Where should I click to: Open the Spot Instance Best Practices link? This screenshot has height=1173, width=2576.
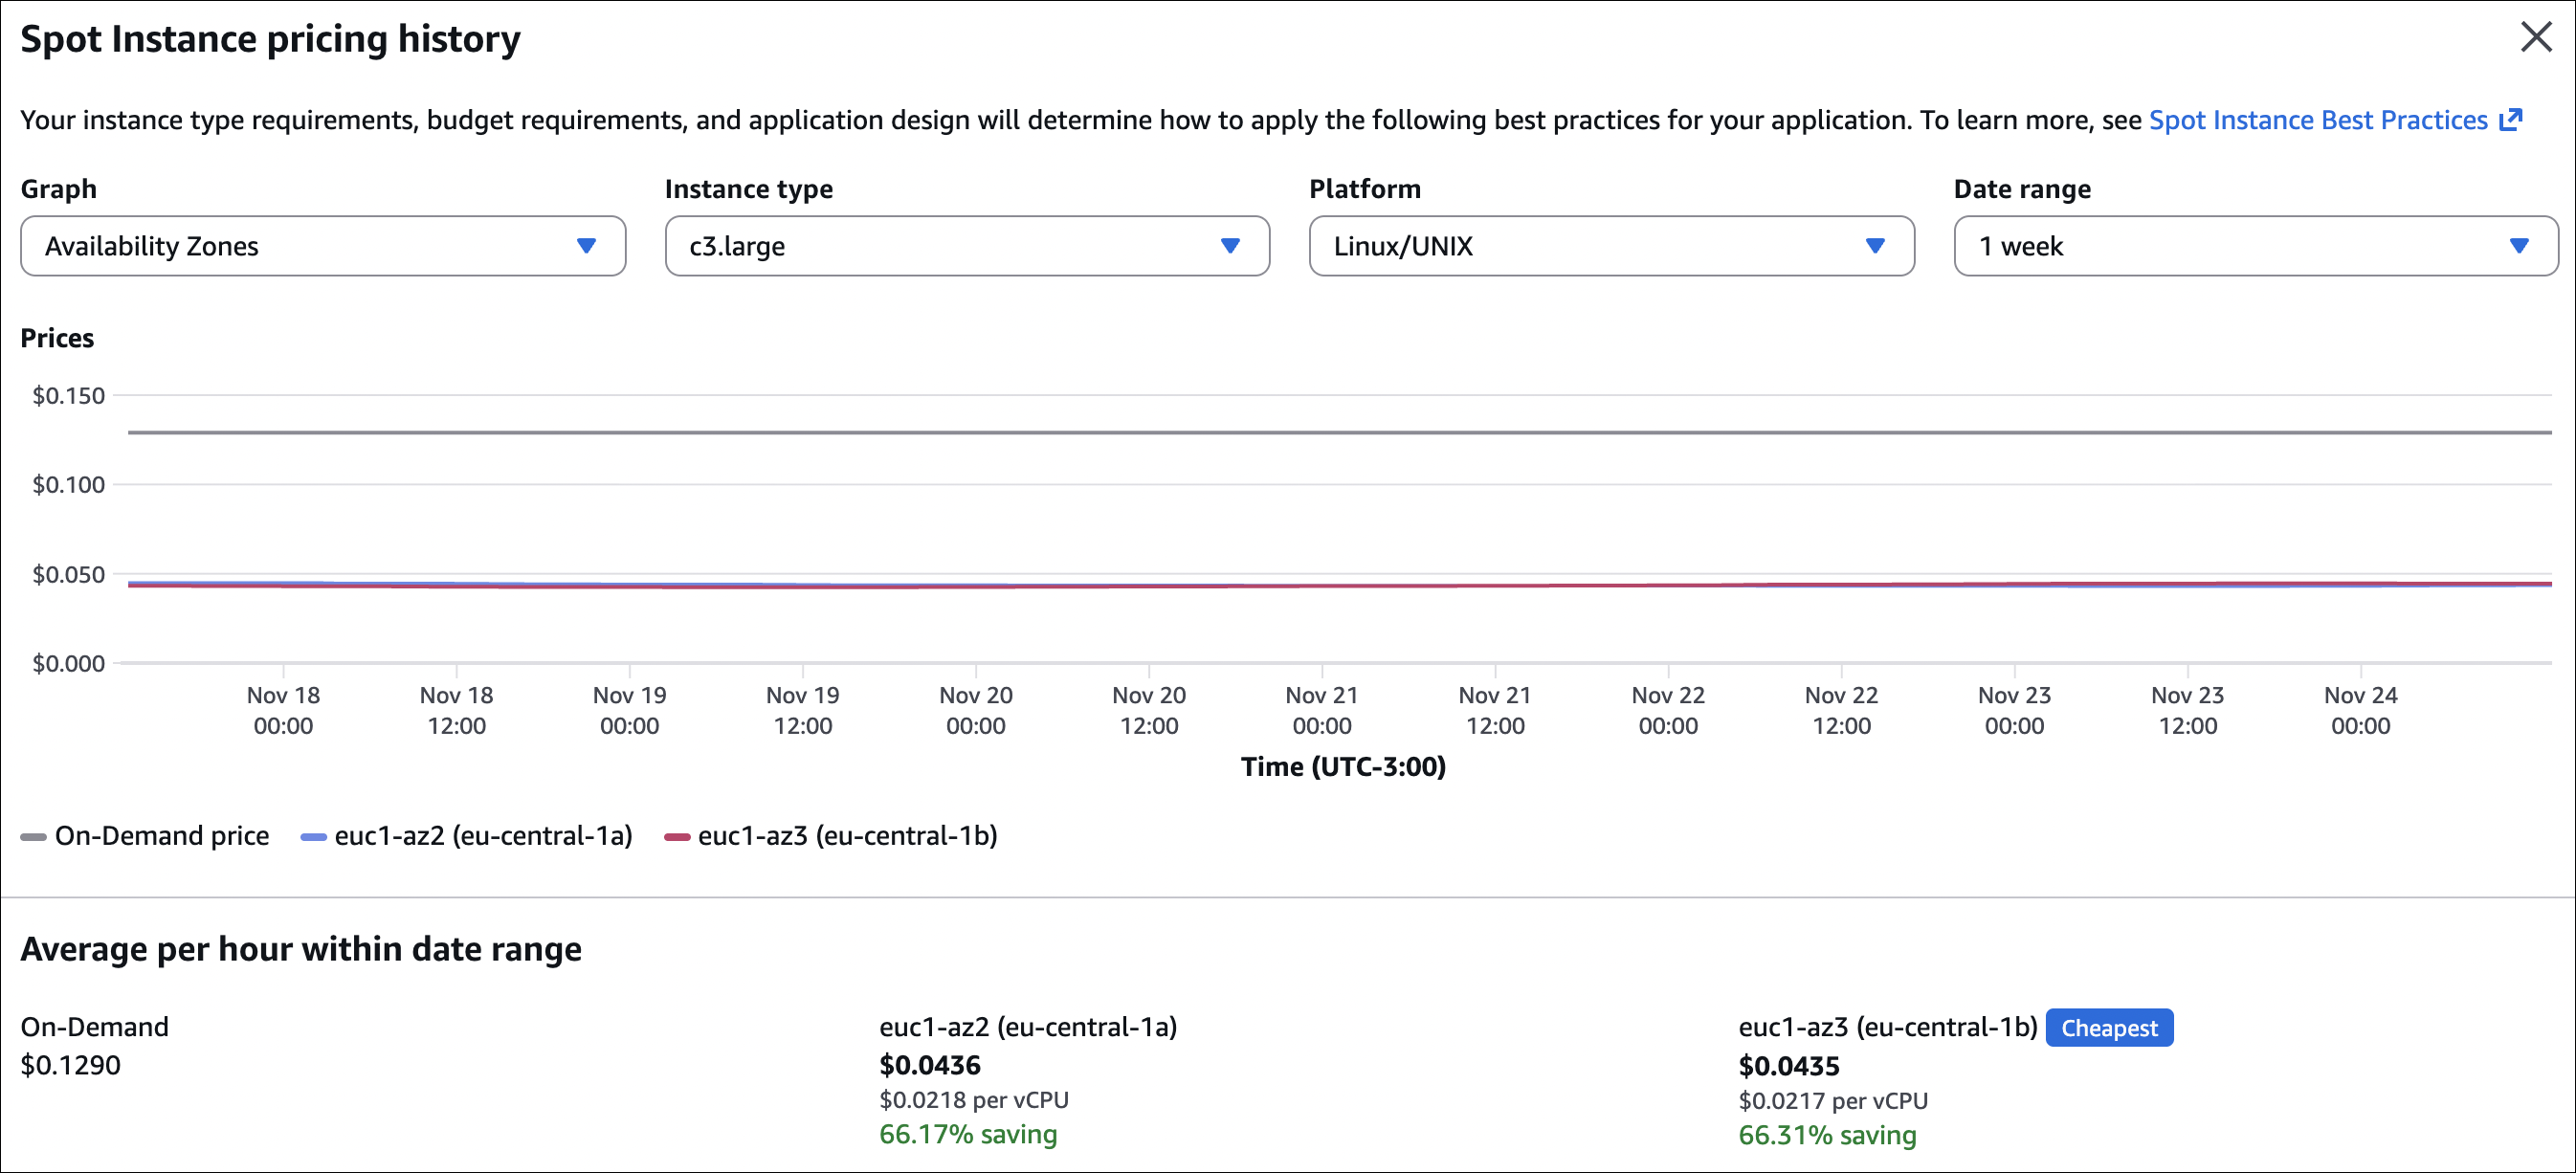(2317, 120)
